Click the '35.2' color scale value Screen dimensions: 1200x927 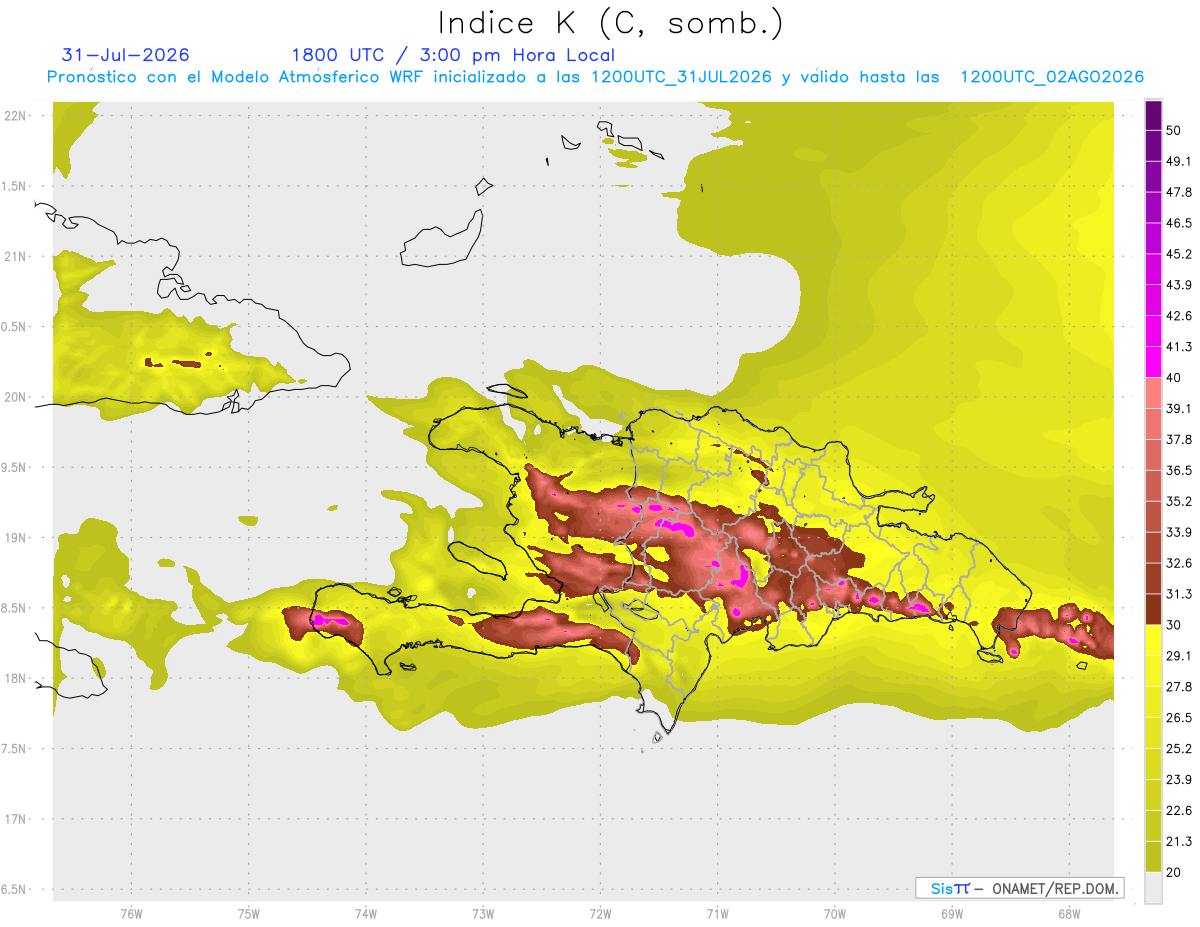coord(1179,501)
